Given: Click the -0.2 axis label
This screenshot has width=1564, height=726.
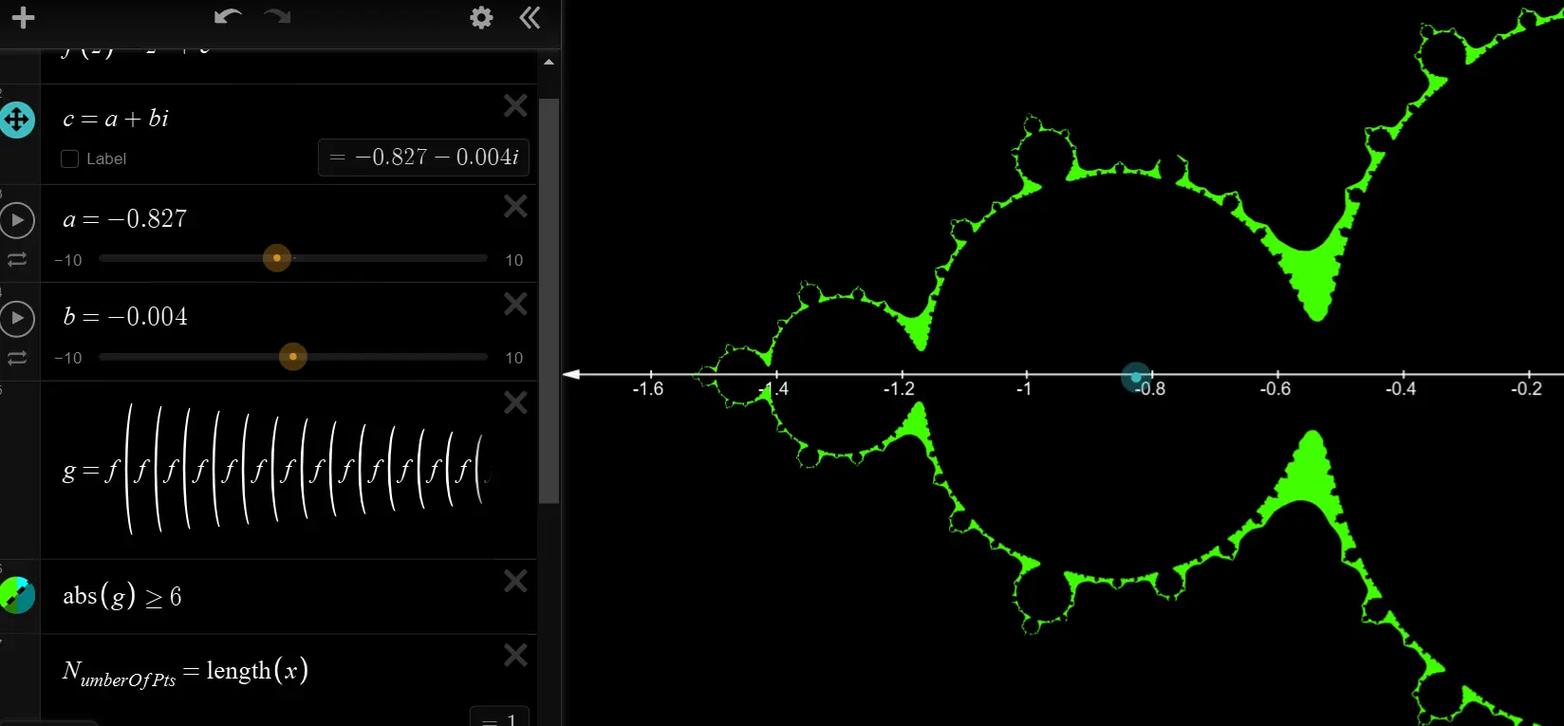Looking at the screenshot, I should coord(1527,390).
